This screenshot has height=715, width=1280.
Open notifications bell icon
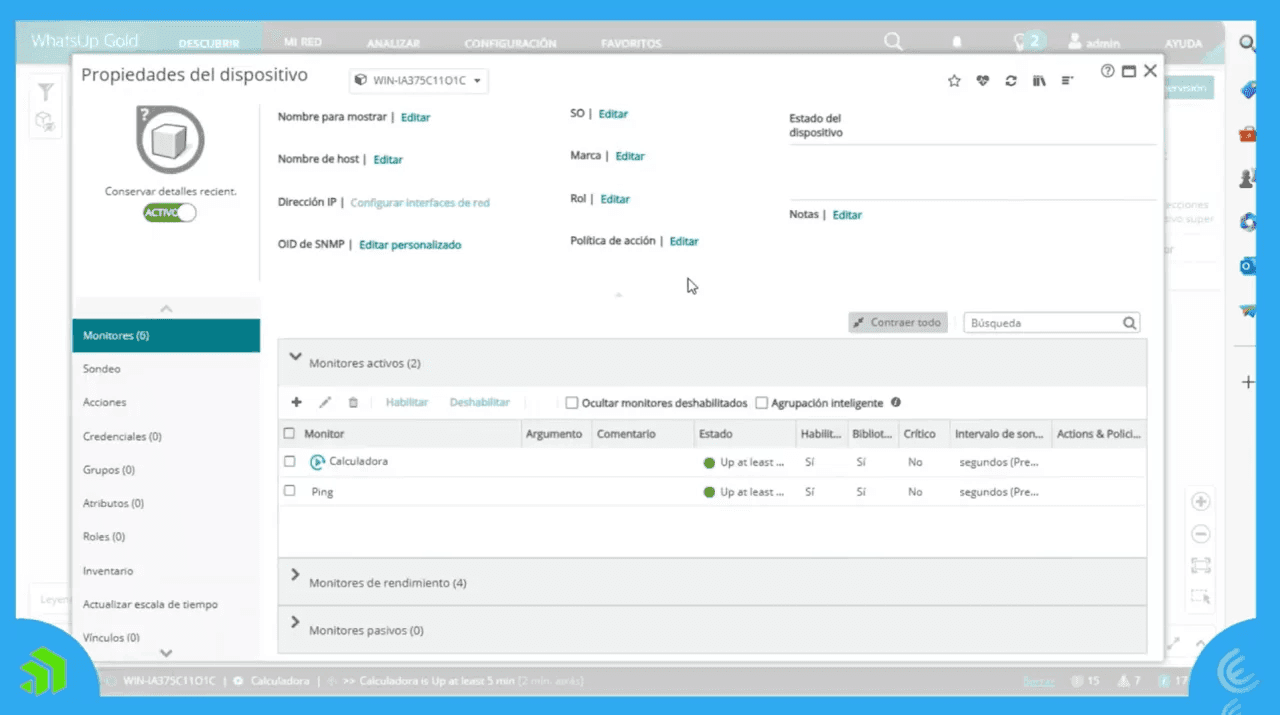[x=957, y=43]
